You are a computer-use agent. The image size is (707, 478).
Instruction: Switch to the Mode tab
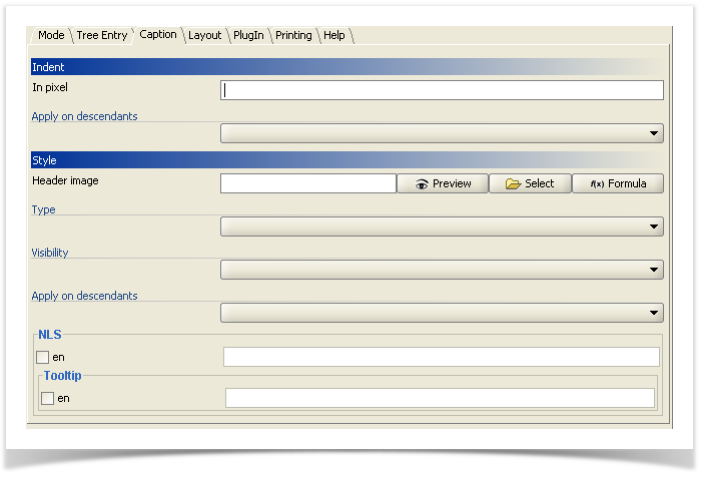coord(51,35)
